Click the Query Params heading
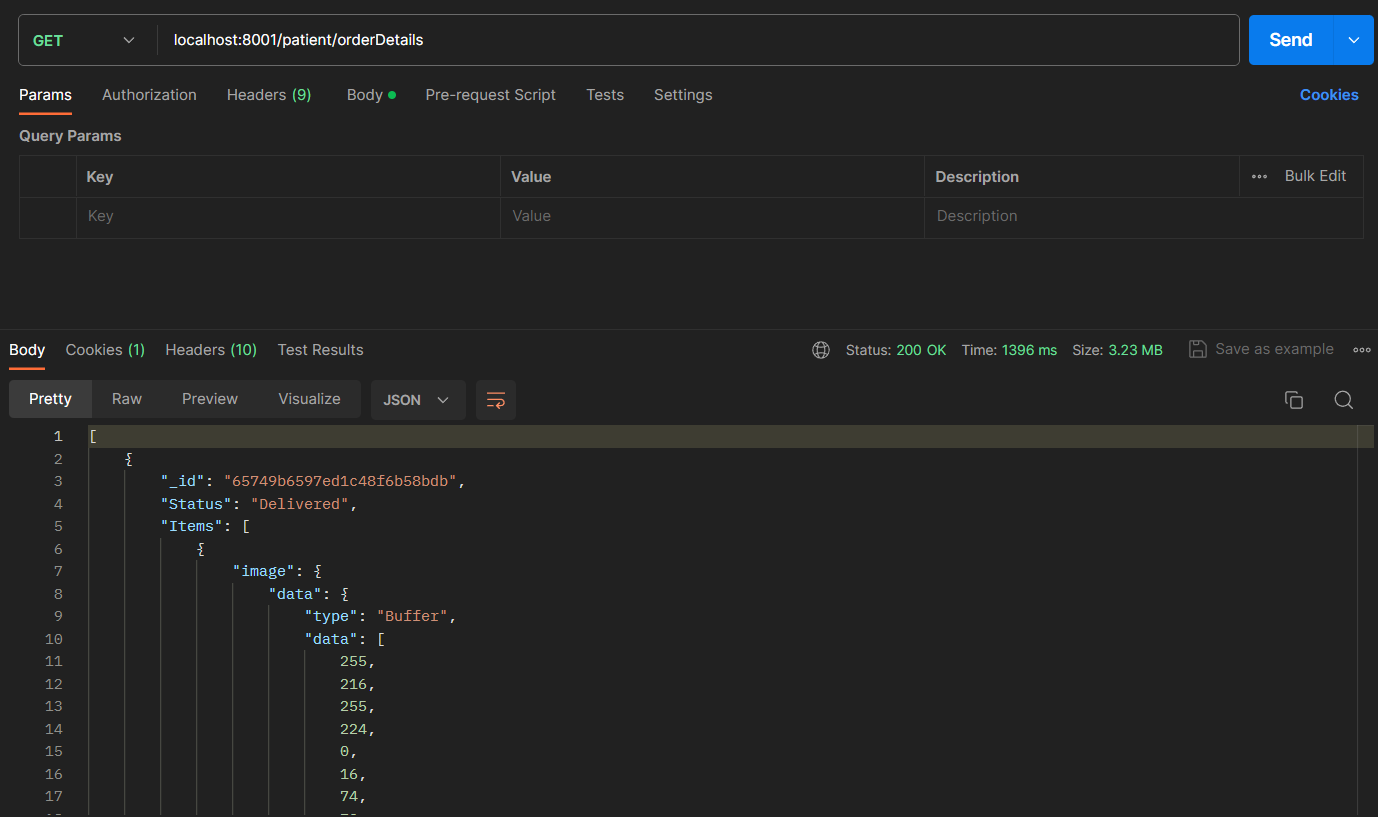 pyautogui.click(x=70, y=136)
